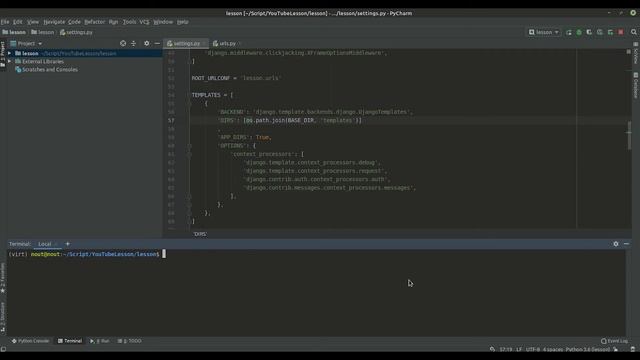The height and width of the screenshot is (360, 640).
Task: Open Search Everywhere magnifier icon
Action: 633,32
